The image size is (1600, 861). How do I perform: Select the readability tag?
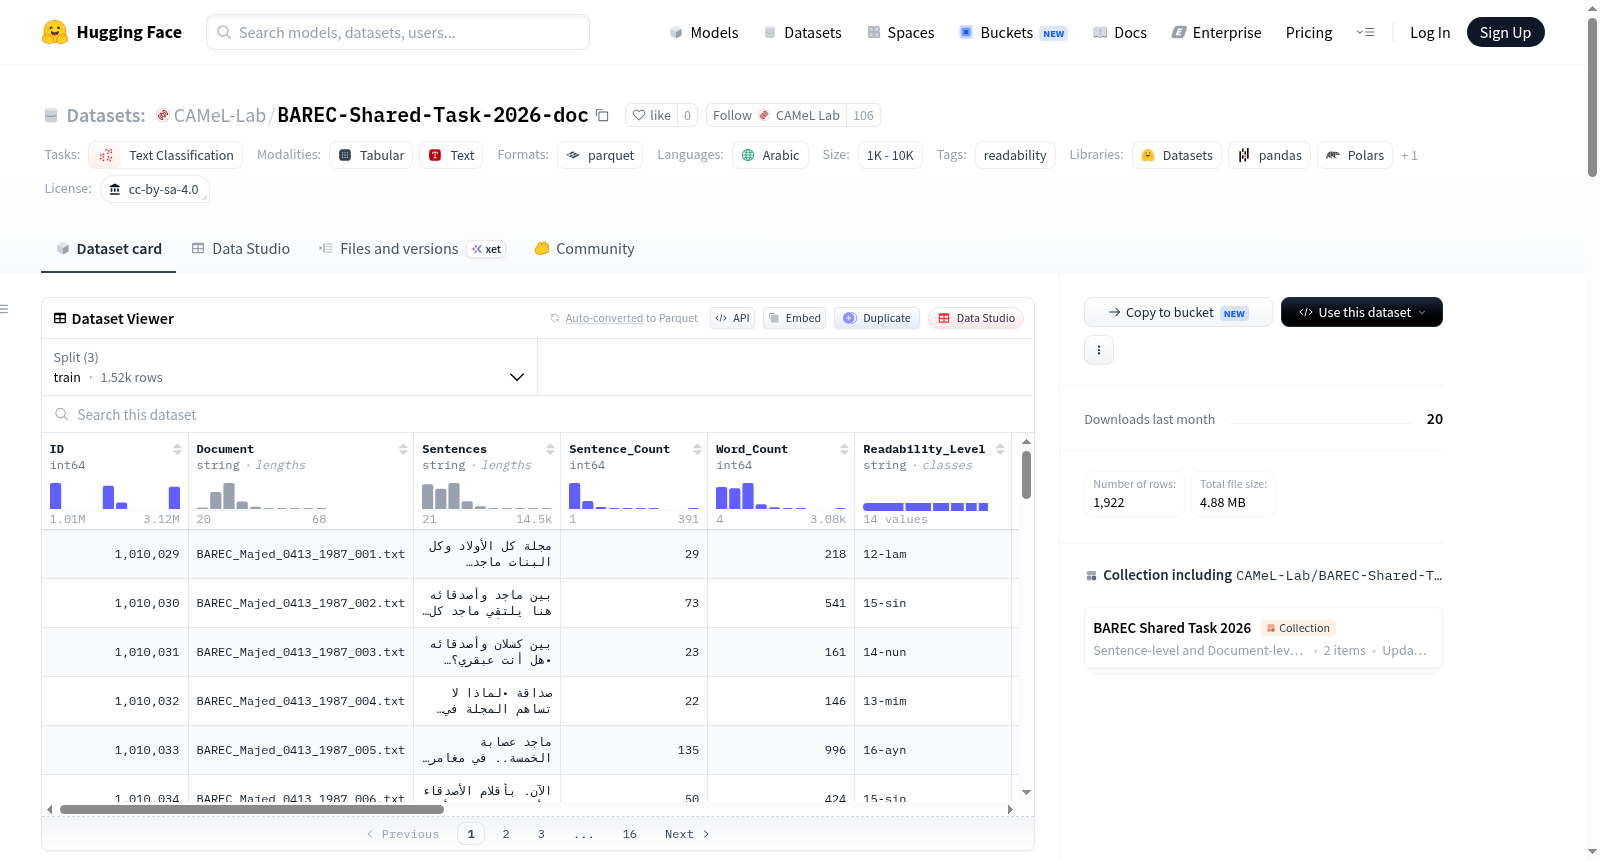point(1015,155)
